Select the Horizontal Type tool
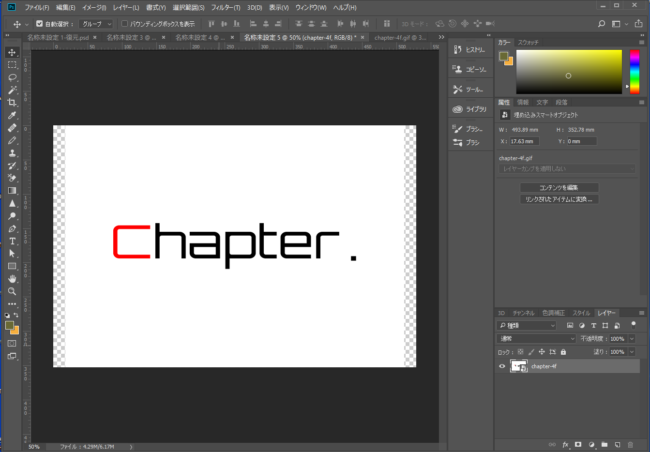Image resolution: width=650 pixels, height=452 pixels. pos(12,241)
